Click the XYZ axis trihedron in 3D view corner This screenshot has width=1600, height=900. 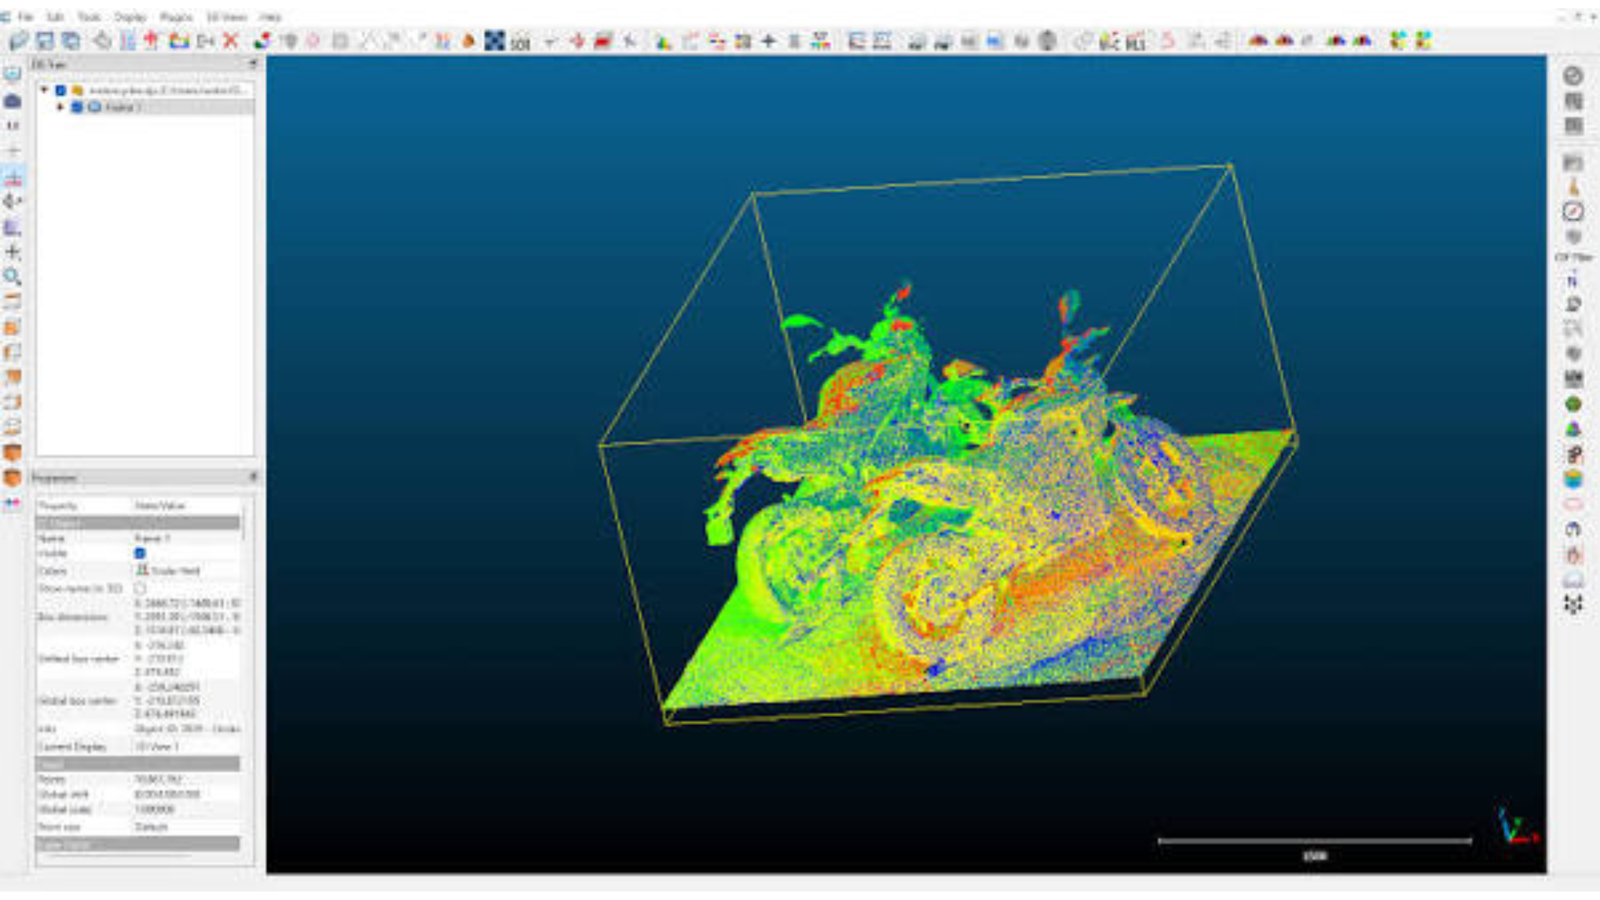[1516, 827]
